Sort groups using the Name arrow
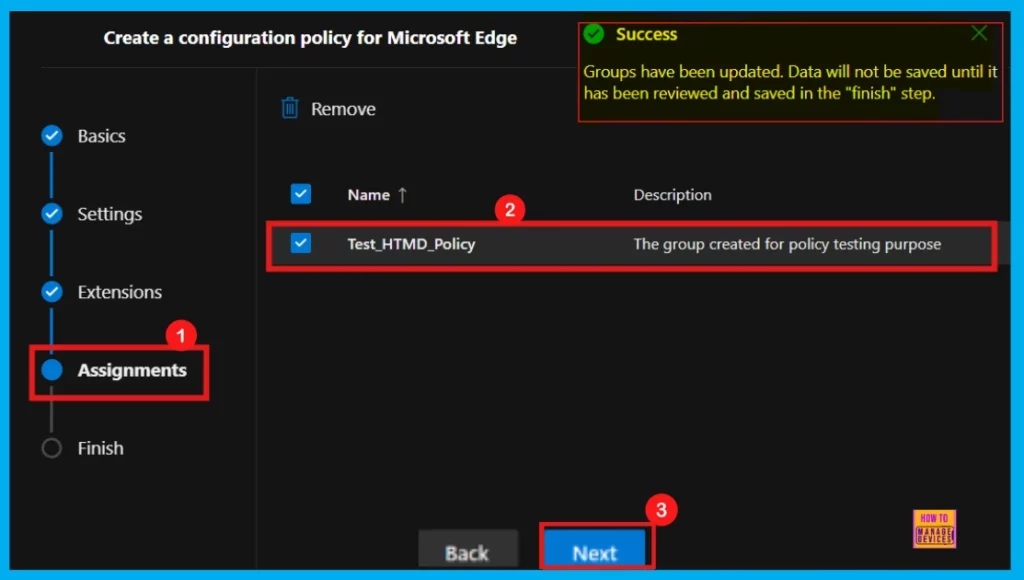Screen dimensions: 1024x580 pyautogui.click(x=402, y=195)
